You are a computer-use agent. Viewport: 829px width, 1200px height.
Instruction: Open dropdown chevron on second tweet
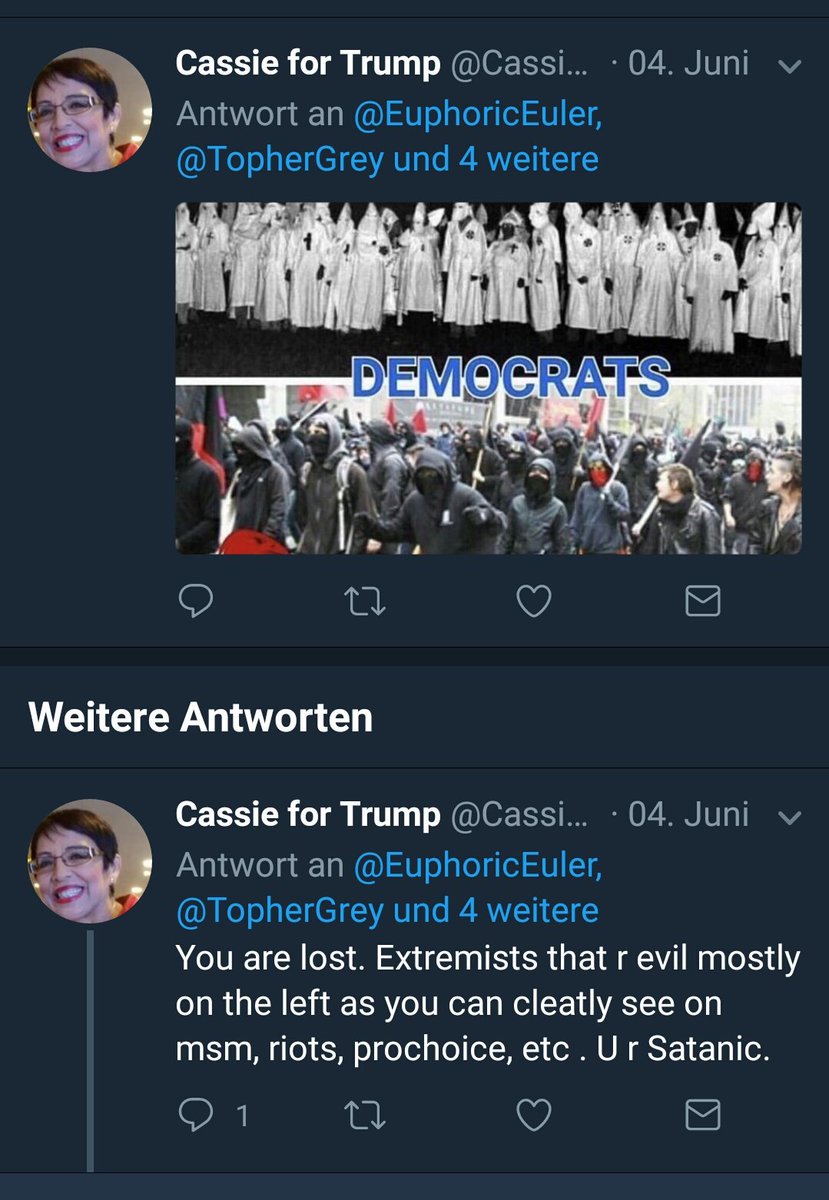click(789, 818)
